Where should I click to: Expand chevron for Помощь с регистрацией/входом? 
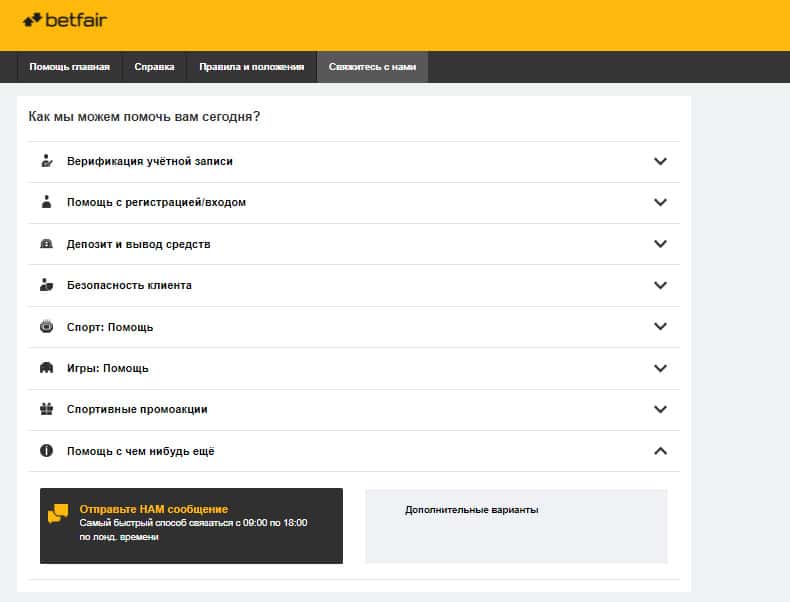click(x=660, y=202)
